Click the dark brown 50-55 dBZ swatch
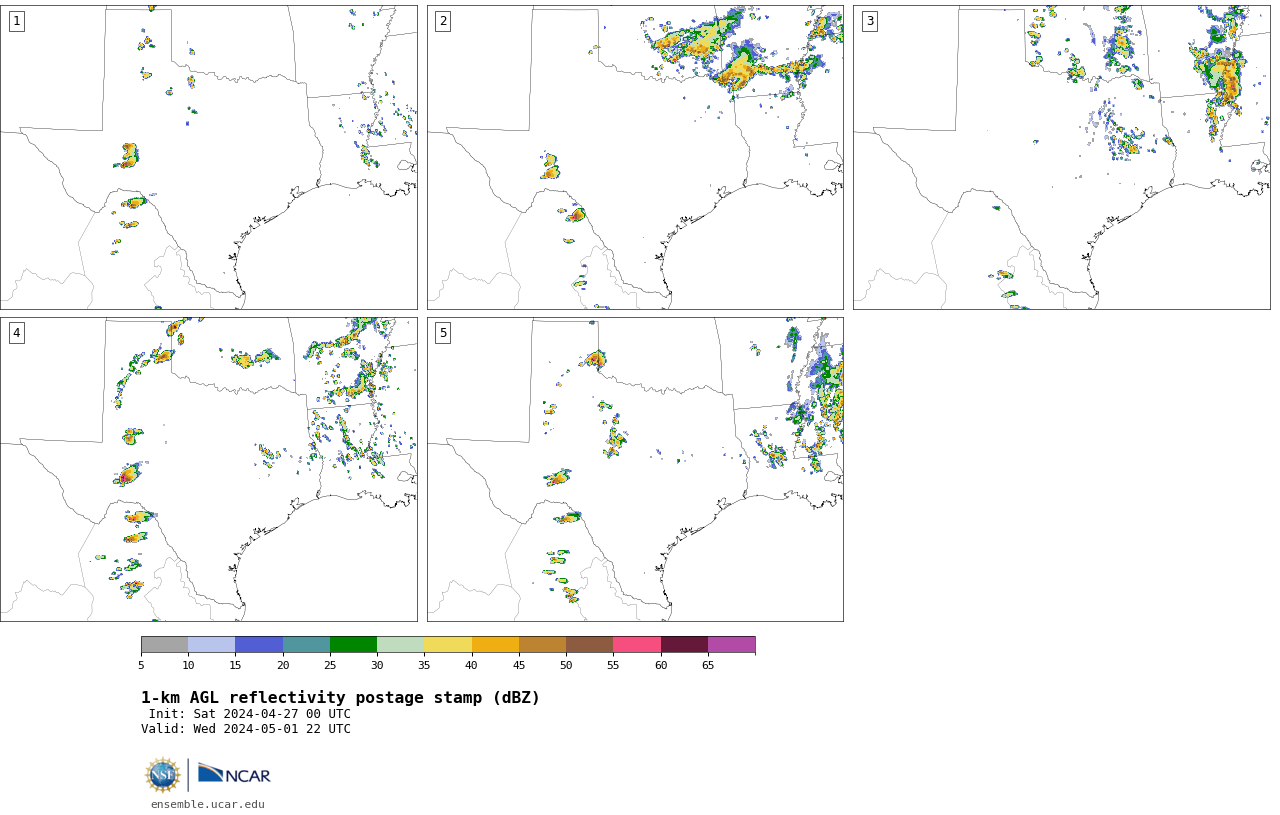Image resolution: width=1280 pixels, height=815 pixels. (x=590, y=644)
